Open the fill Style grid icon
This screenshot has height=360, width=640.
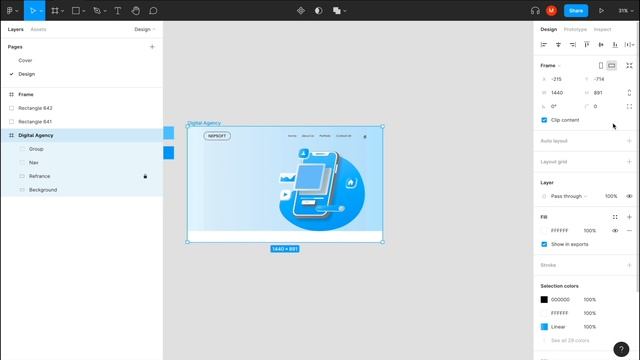coord(615,217)
